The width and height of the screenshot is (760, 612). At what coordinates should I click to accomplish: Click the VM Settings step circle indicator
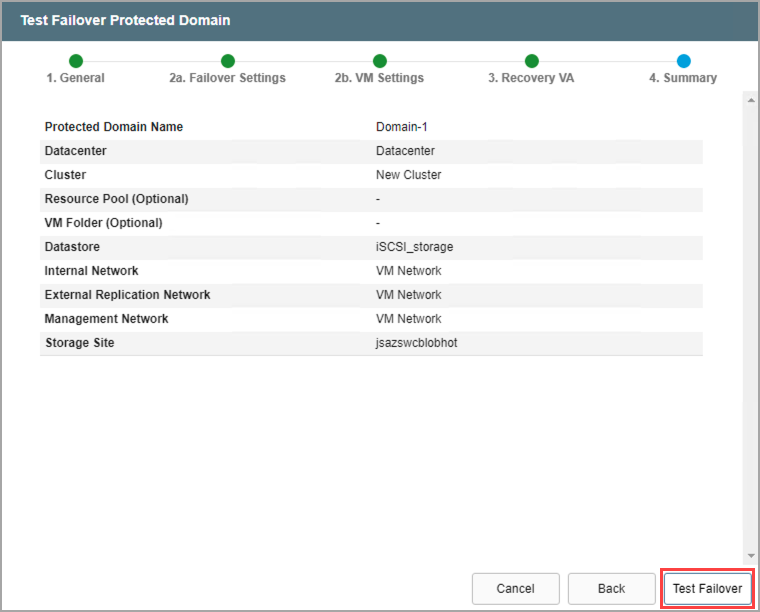point(380,61)
